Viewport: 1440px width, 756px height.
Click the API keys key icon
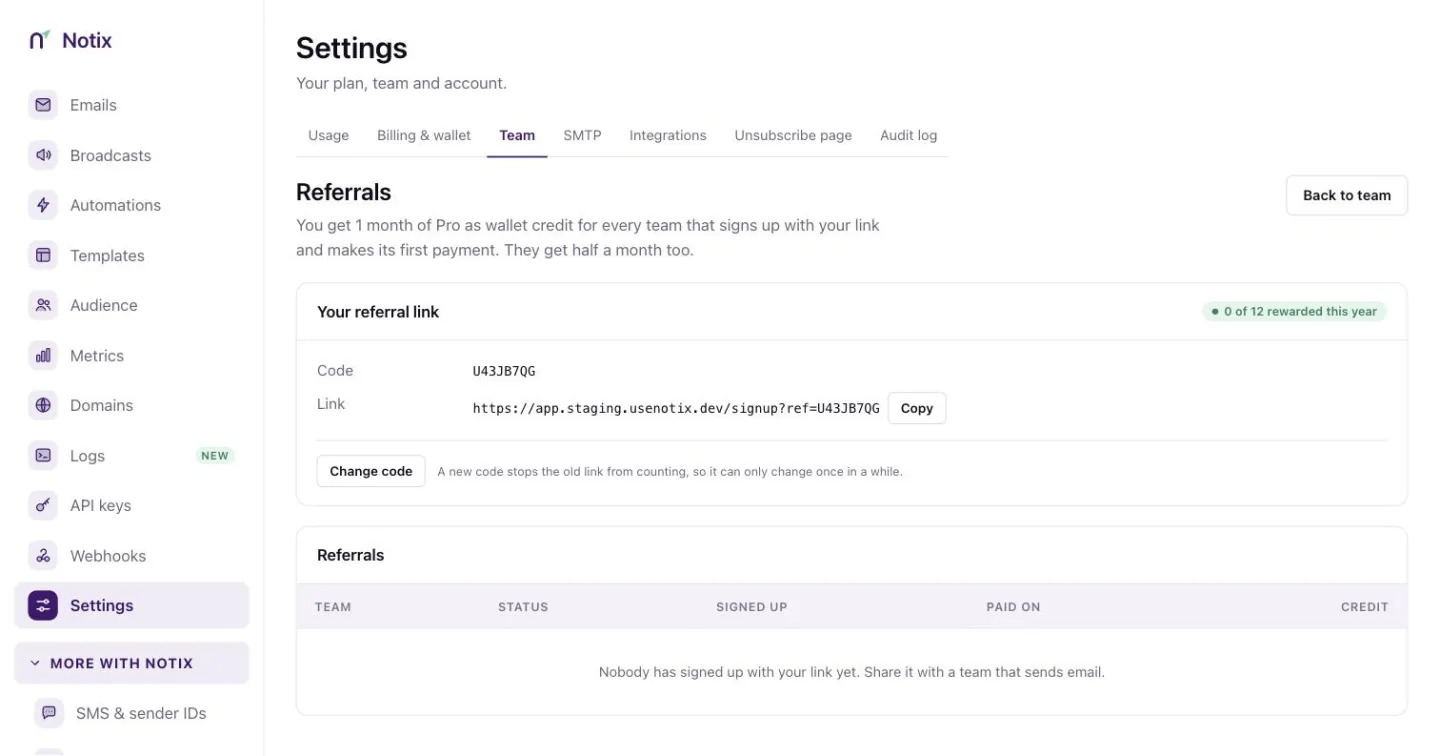[43, 505]
